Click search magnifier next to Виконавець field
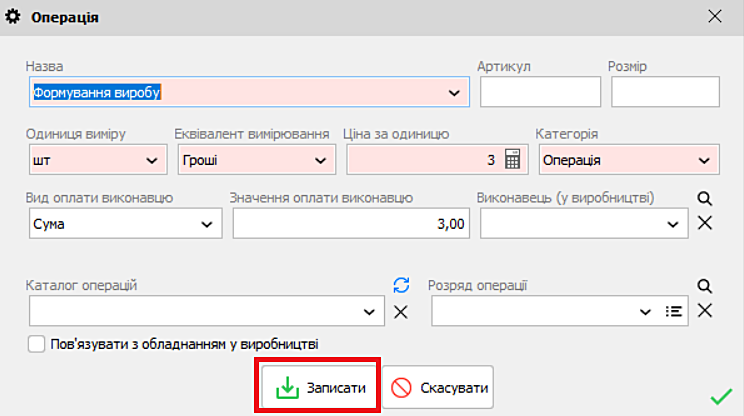Viewport: 744px width, 416px height. (x=704, y=199)
